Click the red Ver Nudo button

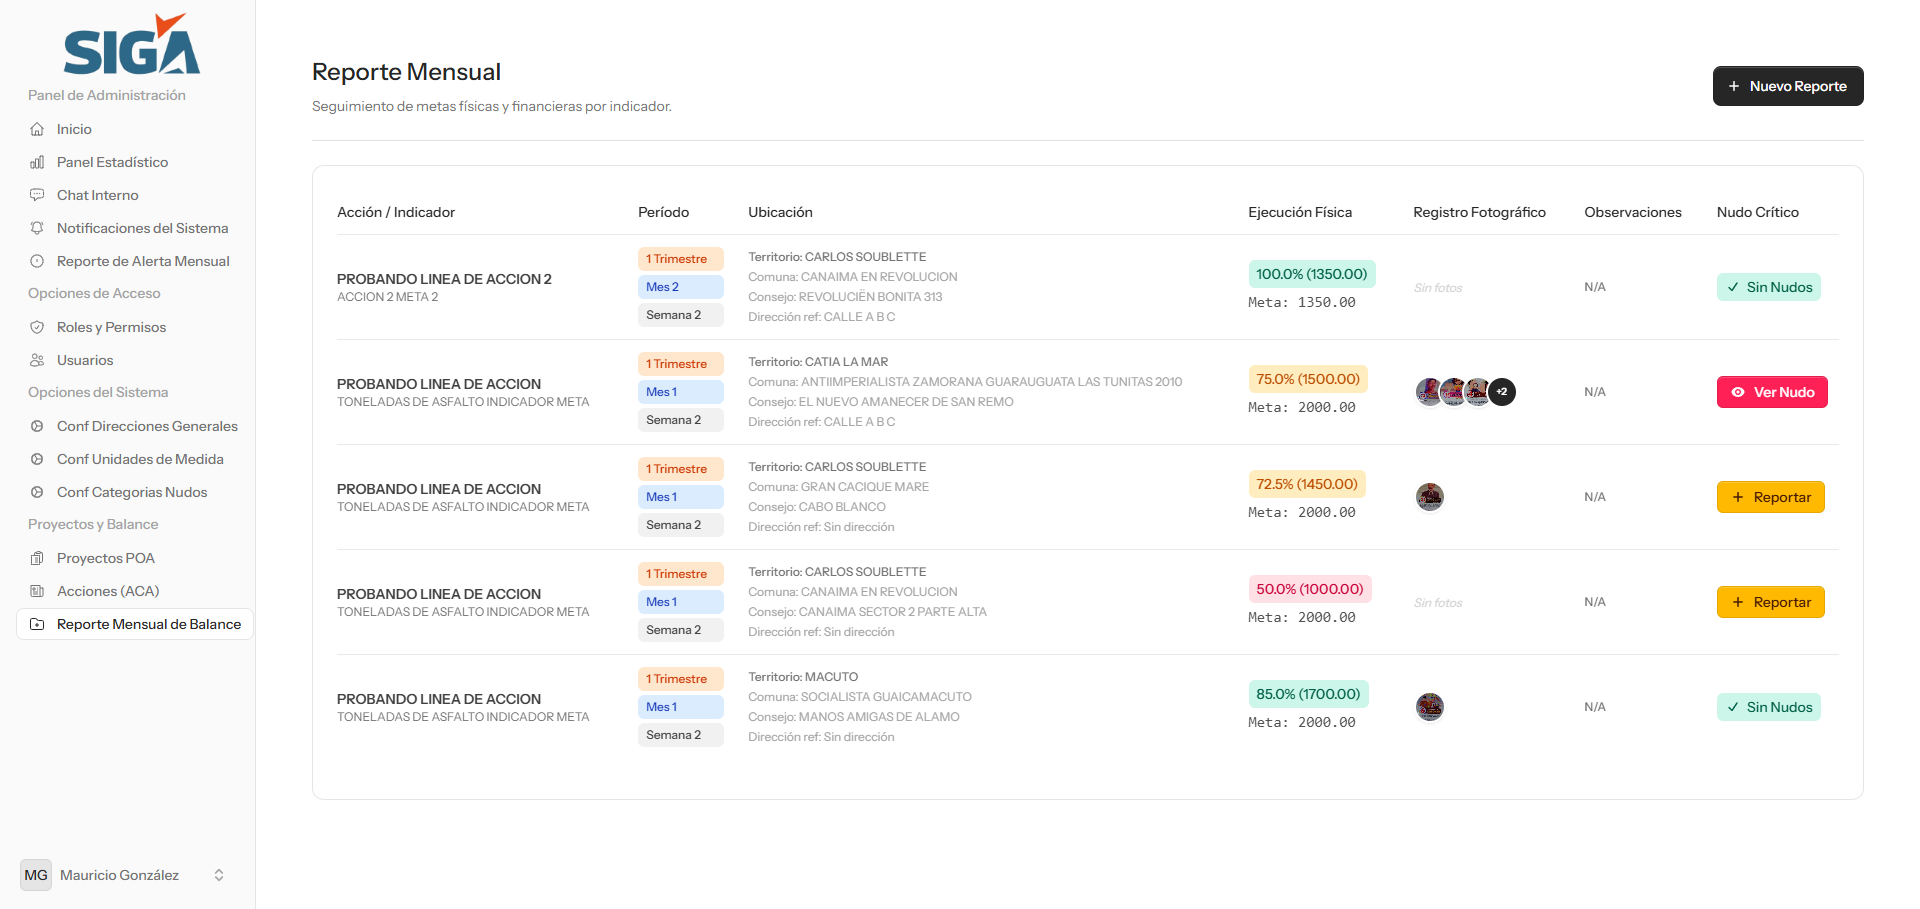[1771, 392]
